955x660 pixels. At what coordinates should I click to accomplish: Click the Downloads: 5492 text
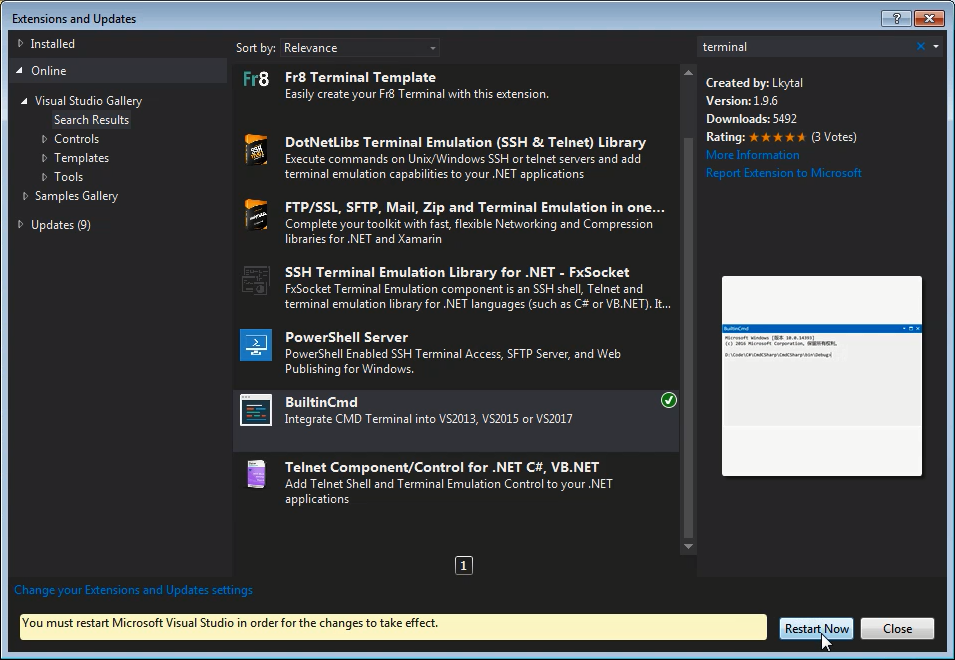[751, 119]
